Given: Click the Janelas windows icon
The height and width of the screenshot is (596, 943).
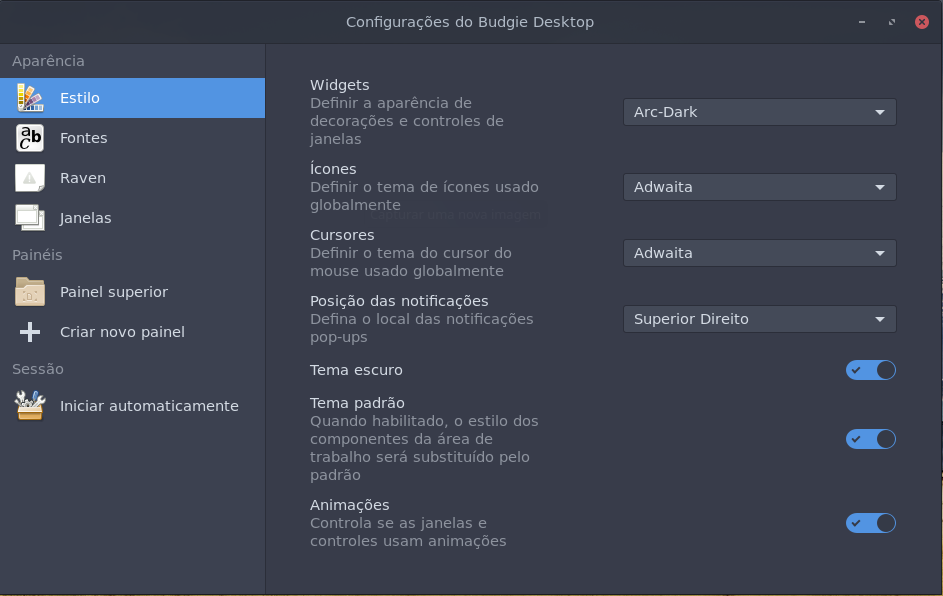Looking at the screenshot, I should tap(30, 218).
